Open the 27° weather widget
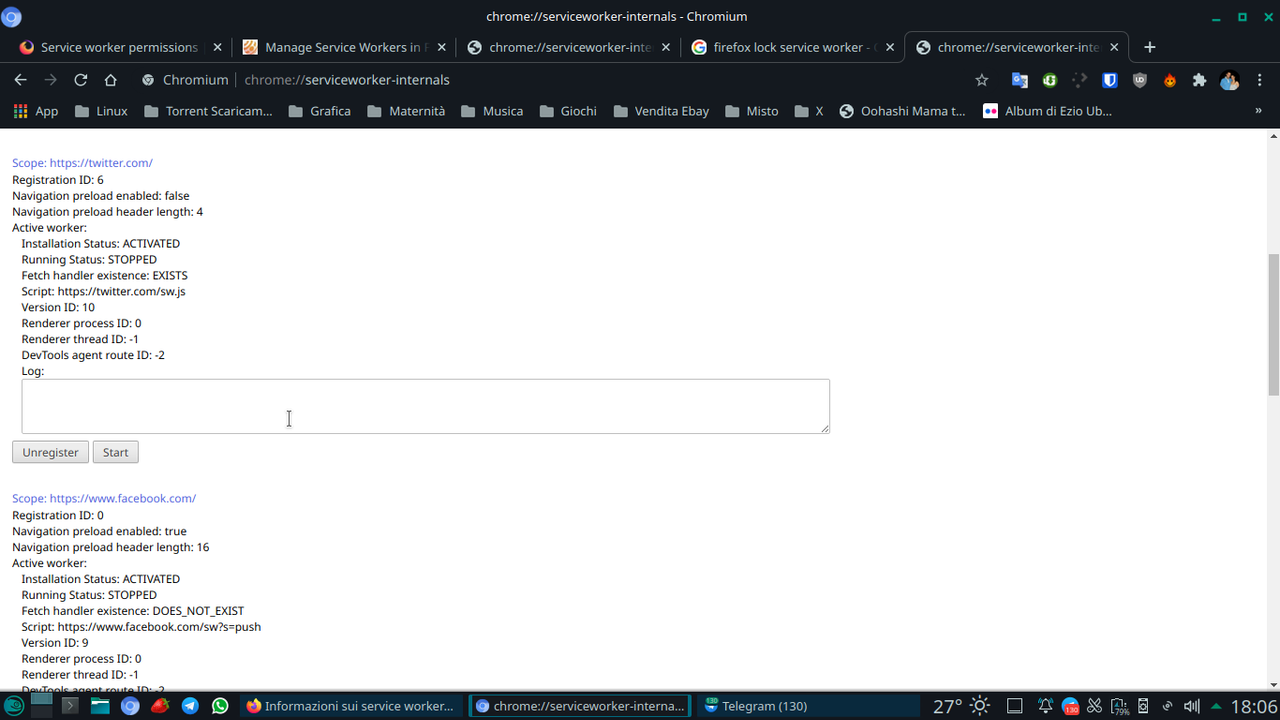This screenshot has height=720, width=1280. (962, 706)
